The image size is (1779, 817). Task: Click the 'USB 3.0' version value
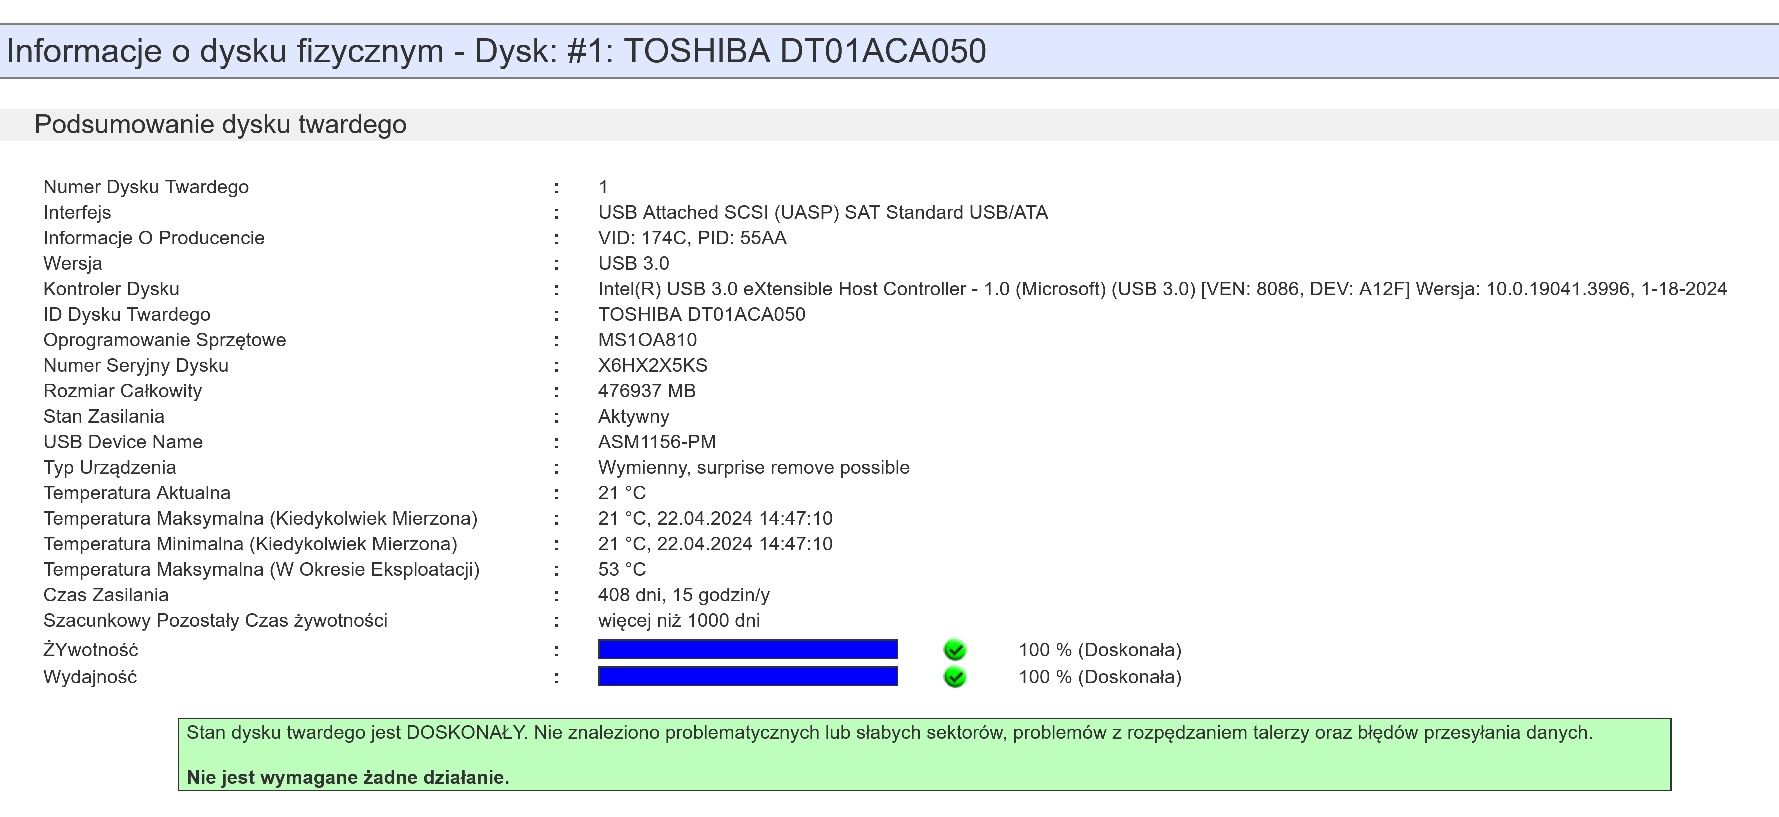tap(634, 263)
